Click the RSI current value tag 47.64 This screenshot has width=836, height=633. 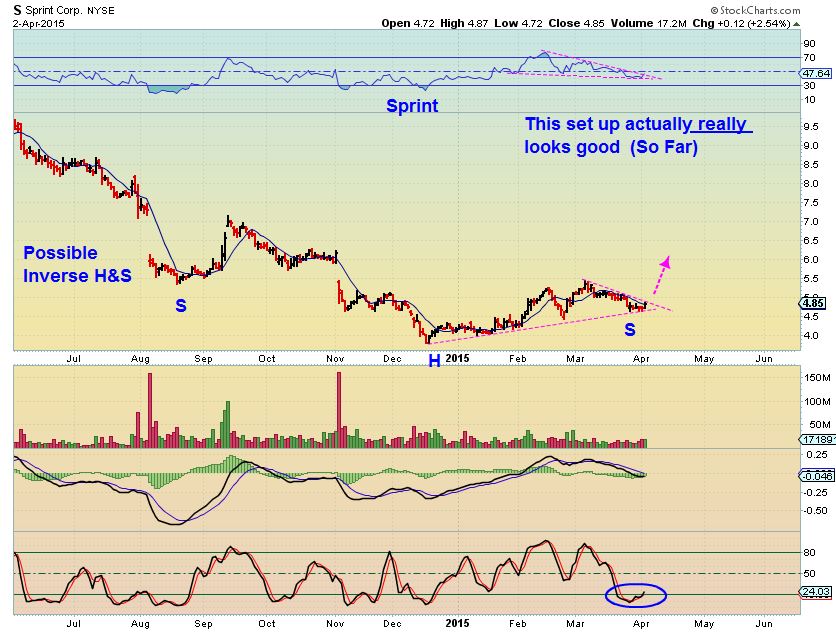click(x=816, y=74)
